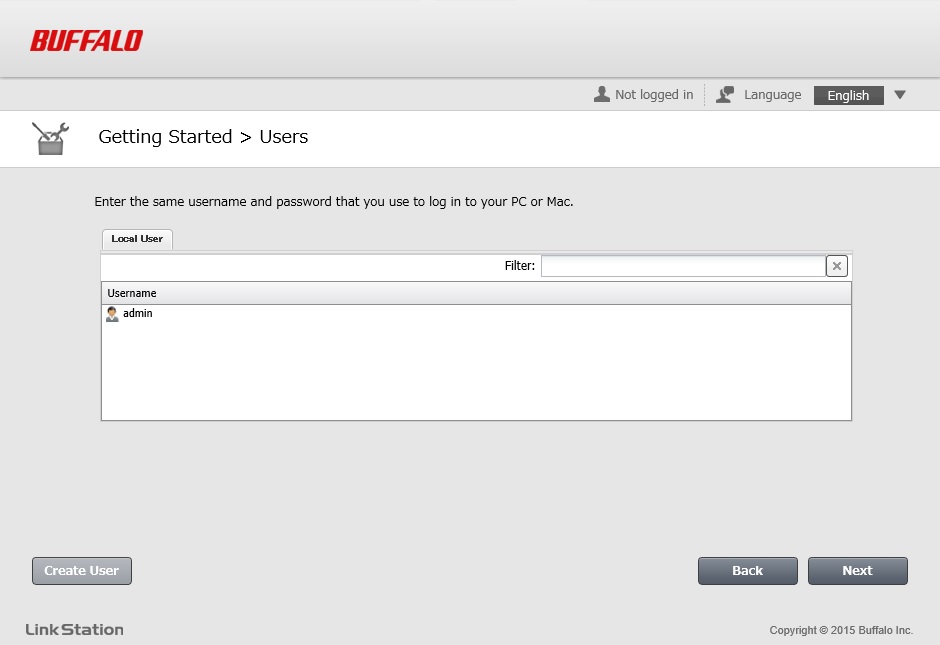Viewport: 940px width, 645px height.
Task: Proceed with the Next button
Action: click(x=857, y=571)
